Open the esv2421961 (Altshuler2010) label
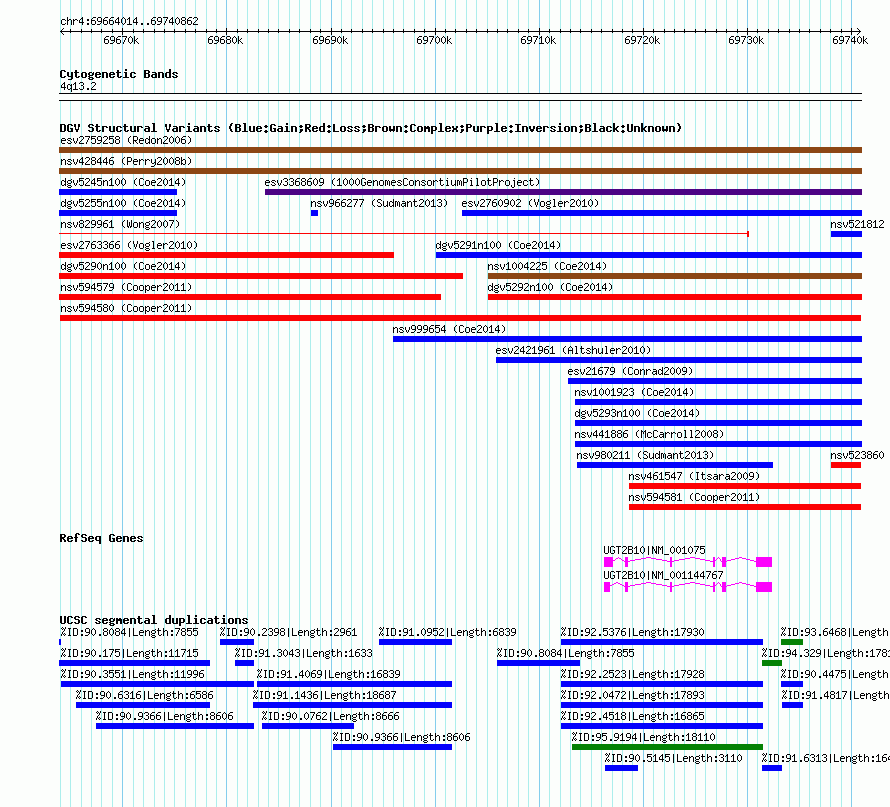Image resolution: width=890 pixels, height=807 pixels. 573,350
